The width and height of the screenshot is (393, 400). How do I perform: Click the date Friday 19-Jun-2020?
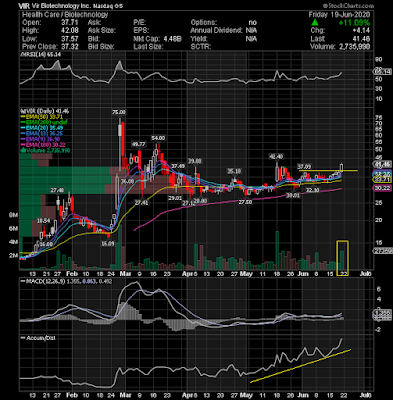[x=339, y=15]
